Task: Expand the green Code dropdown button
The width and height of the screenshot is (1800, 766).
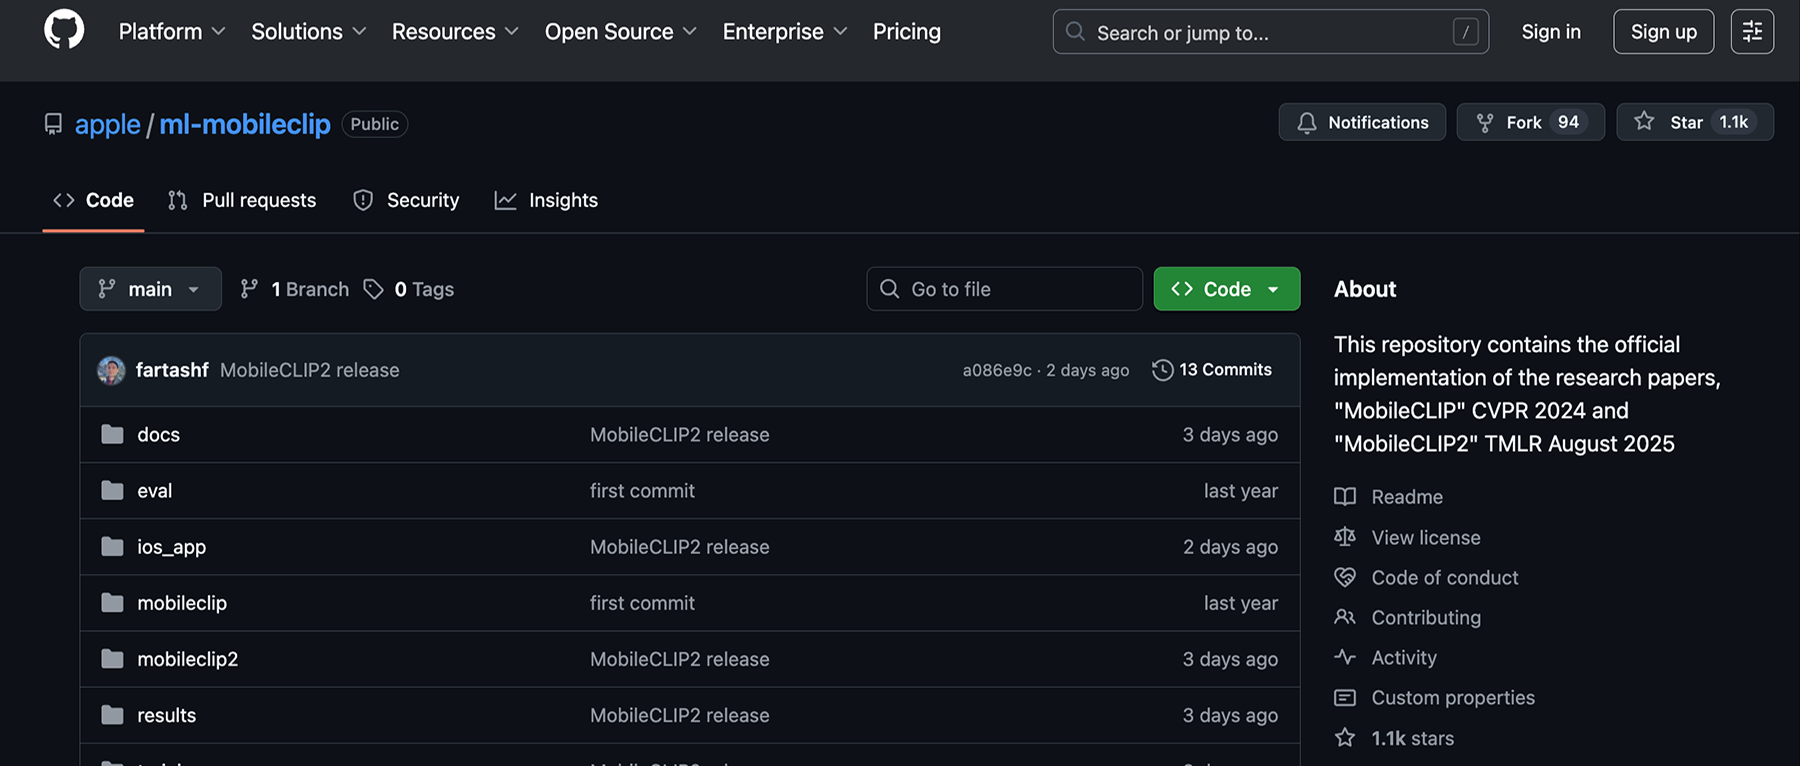Action: [1226, 289]
